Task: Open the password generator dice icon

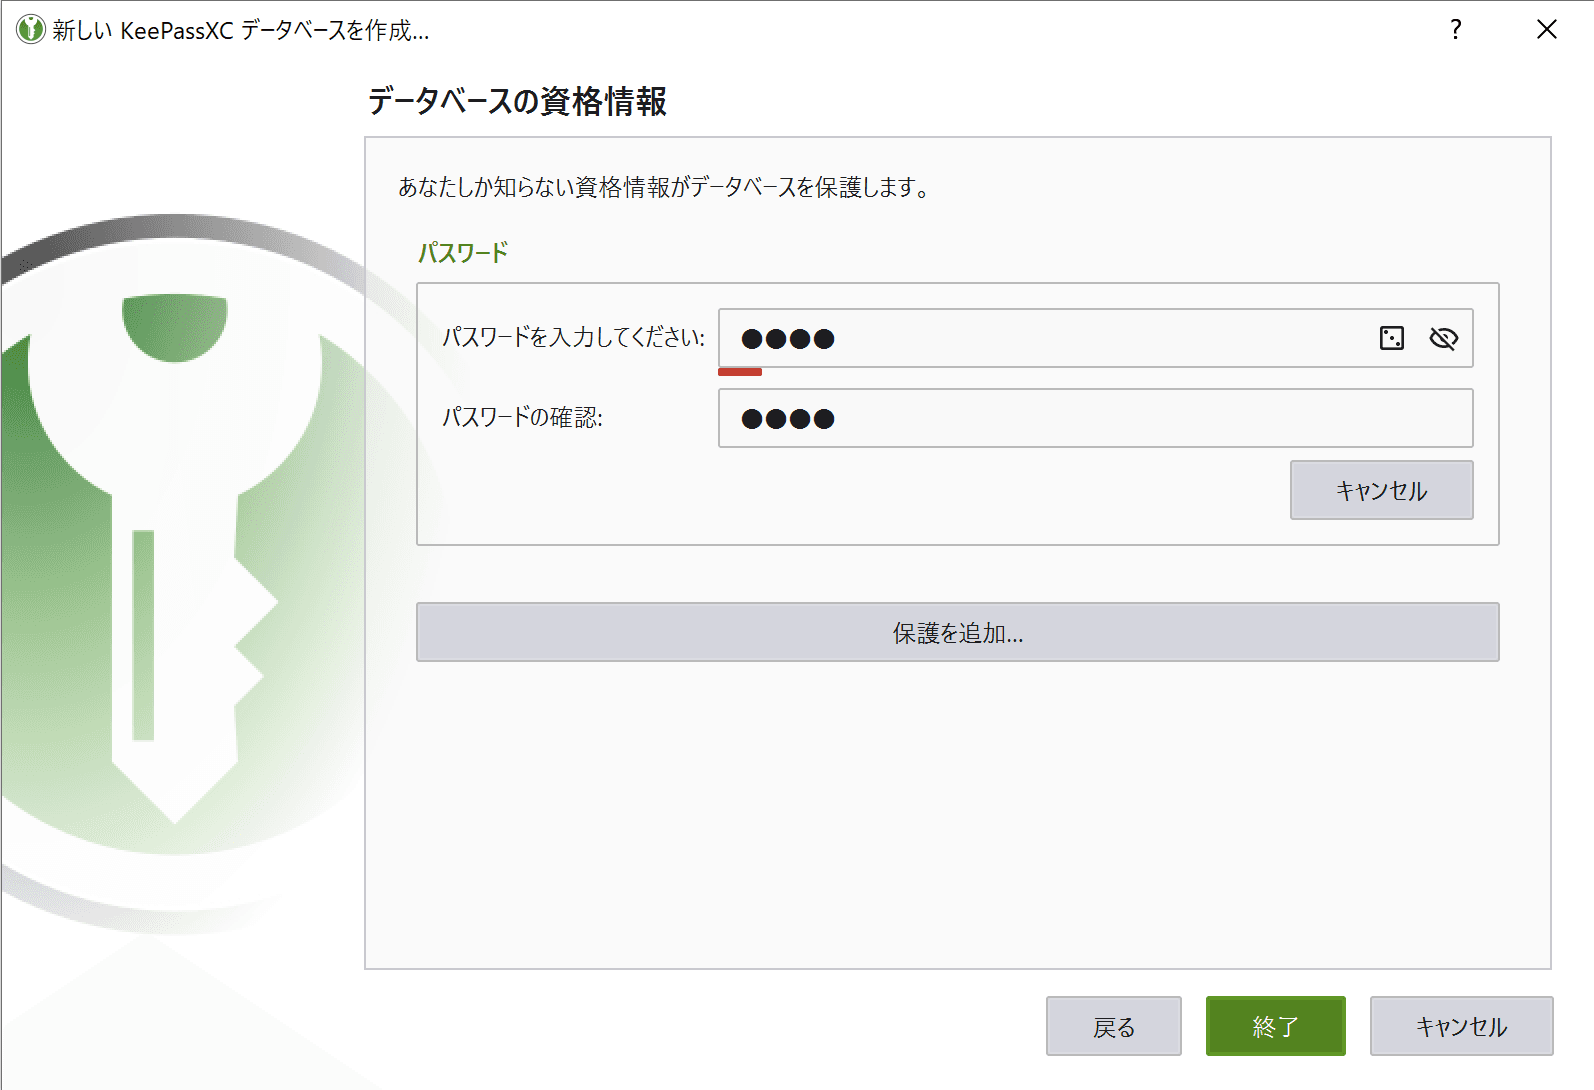Action: pos(1391,338)
